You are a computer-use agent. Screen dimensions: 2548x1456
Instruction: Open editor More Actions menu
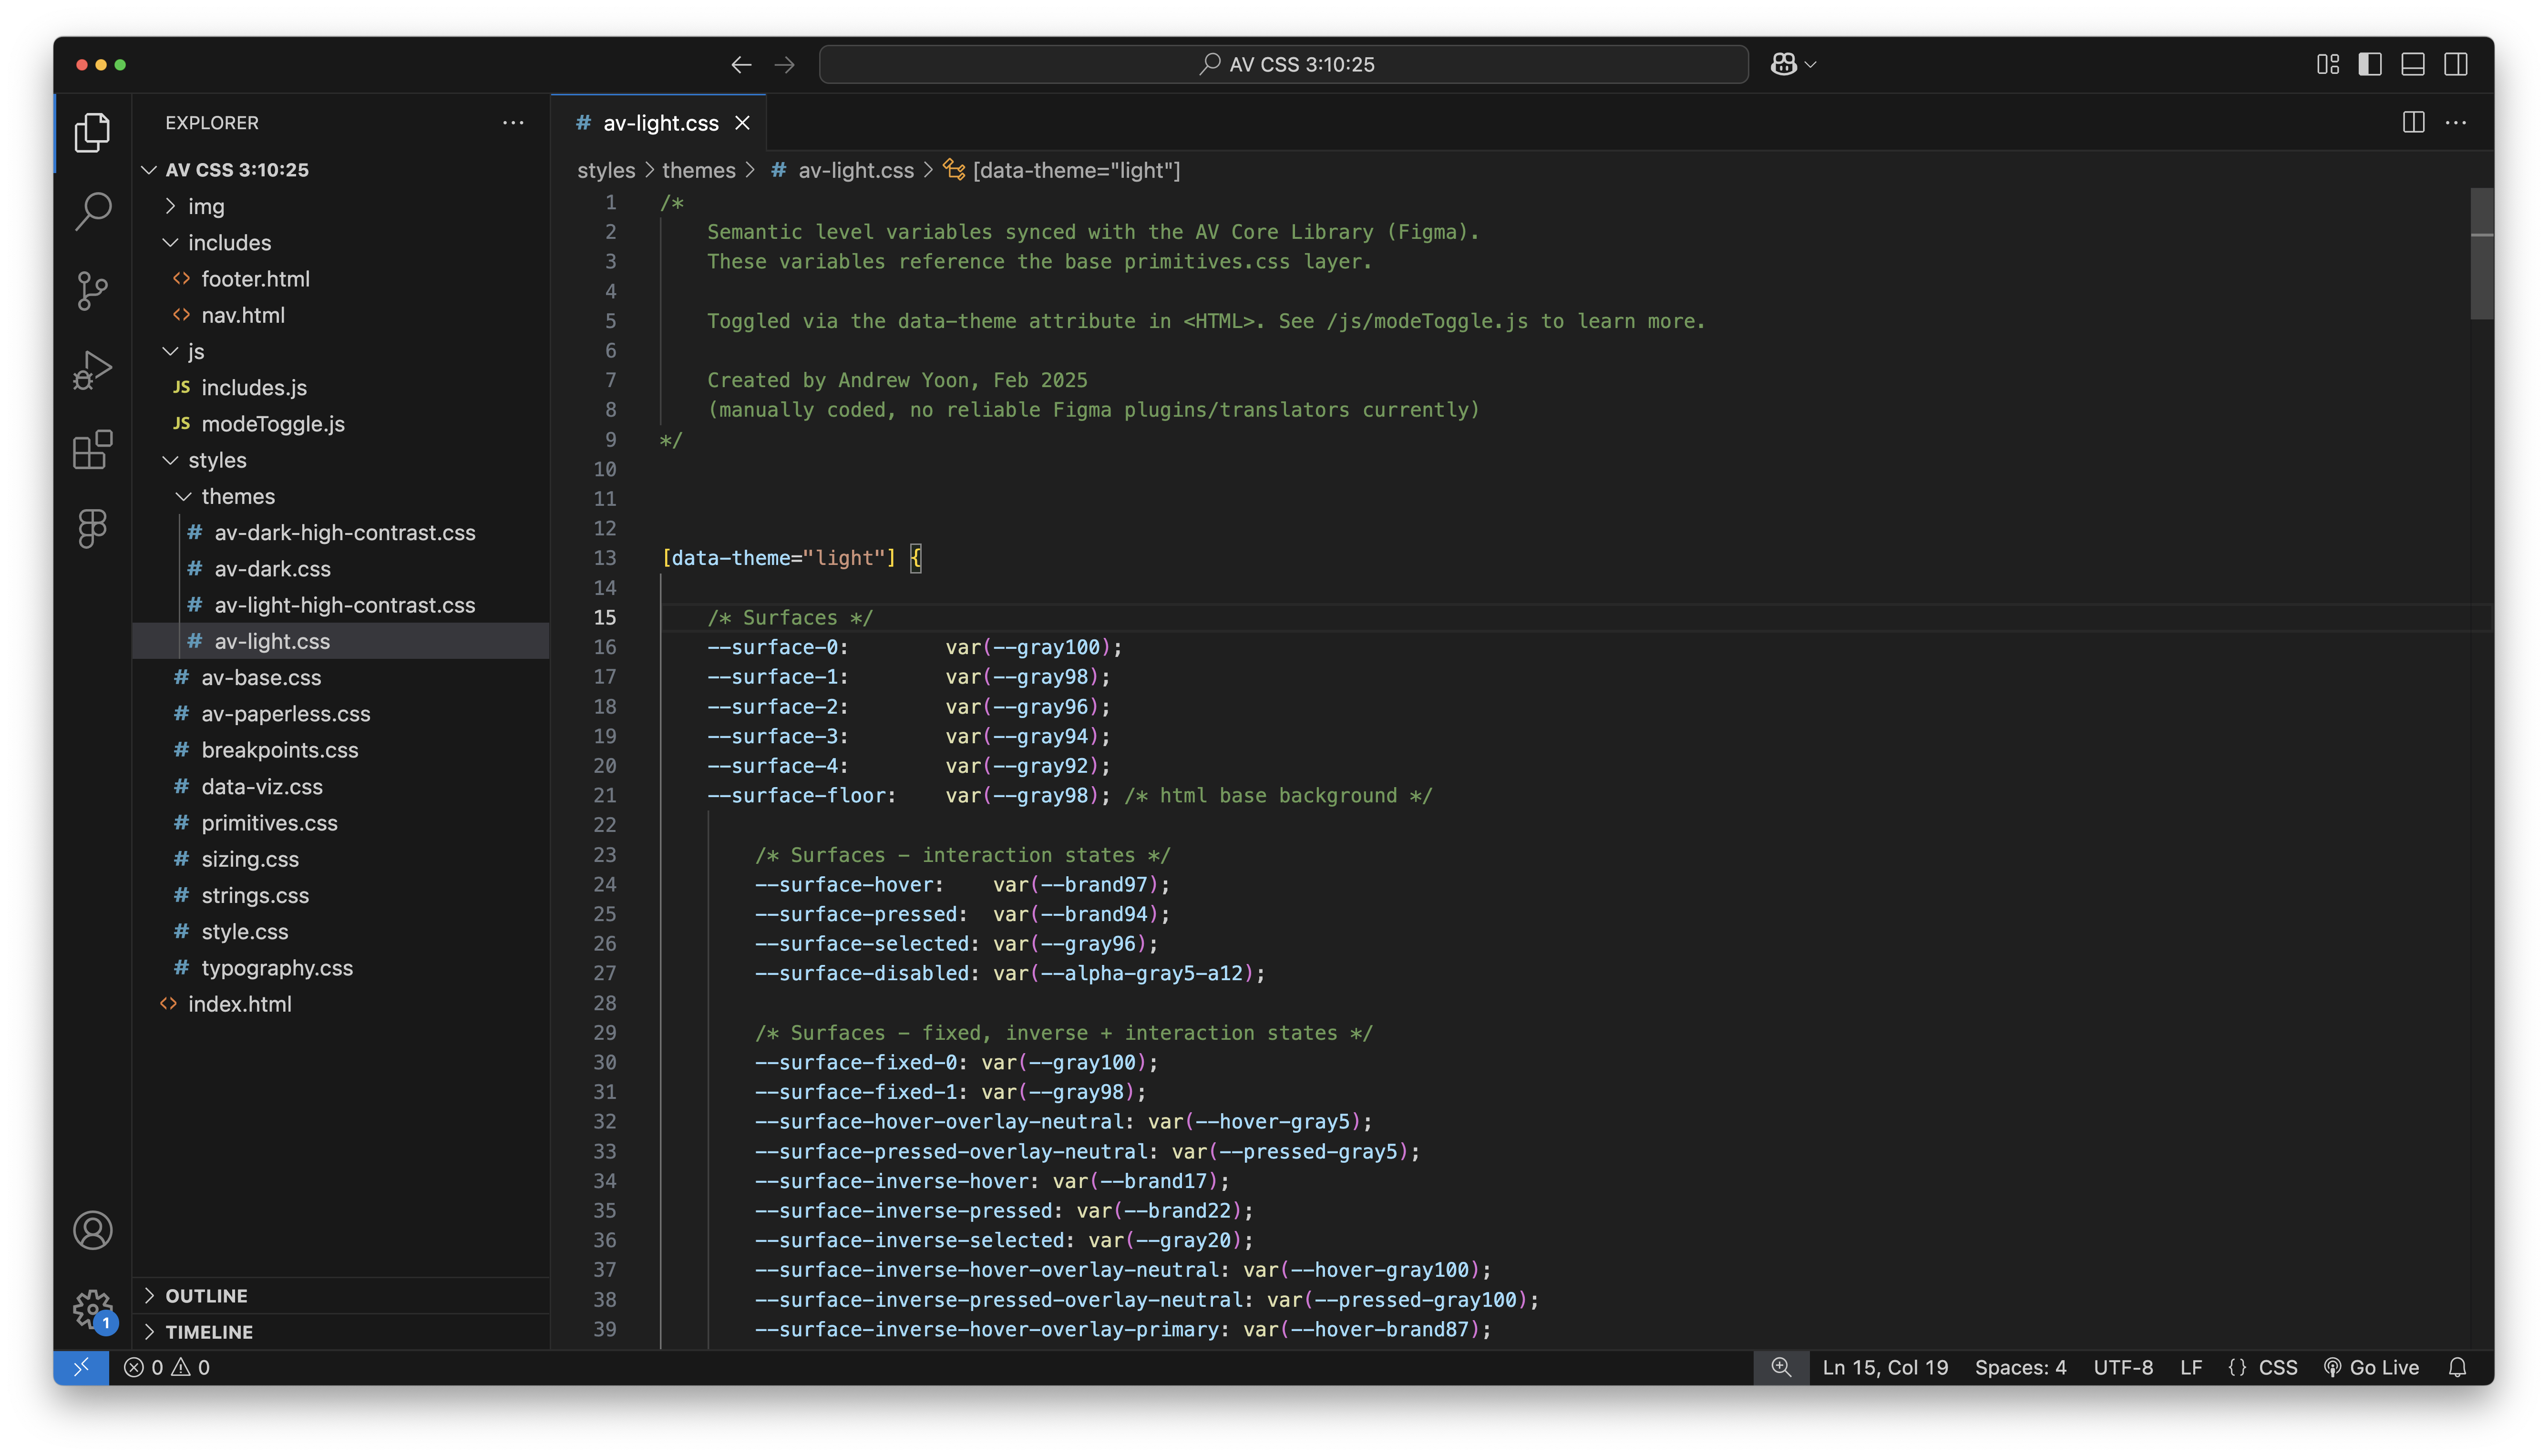click(2456, 122)
